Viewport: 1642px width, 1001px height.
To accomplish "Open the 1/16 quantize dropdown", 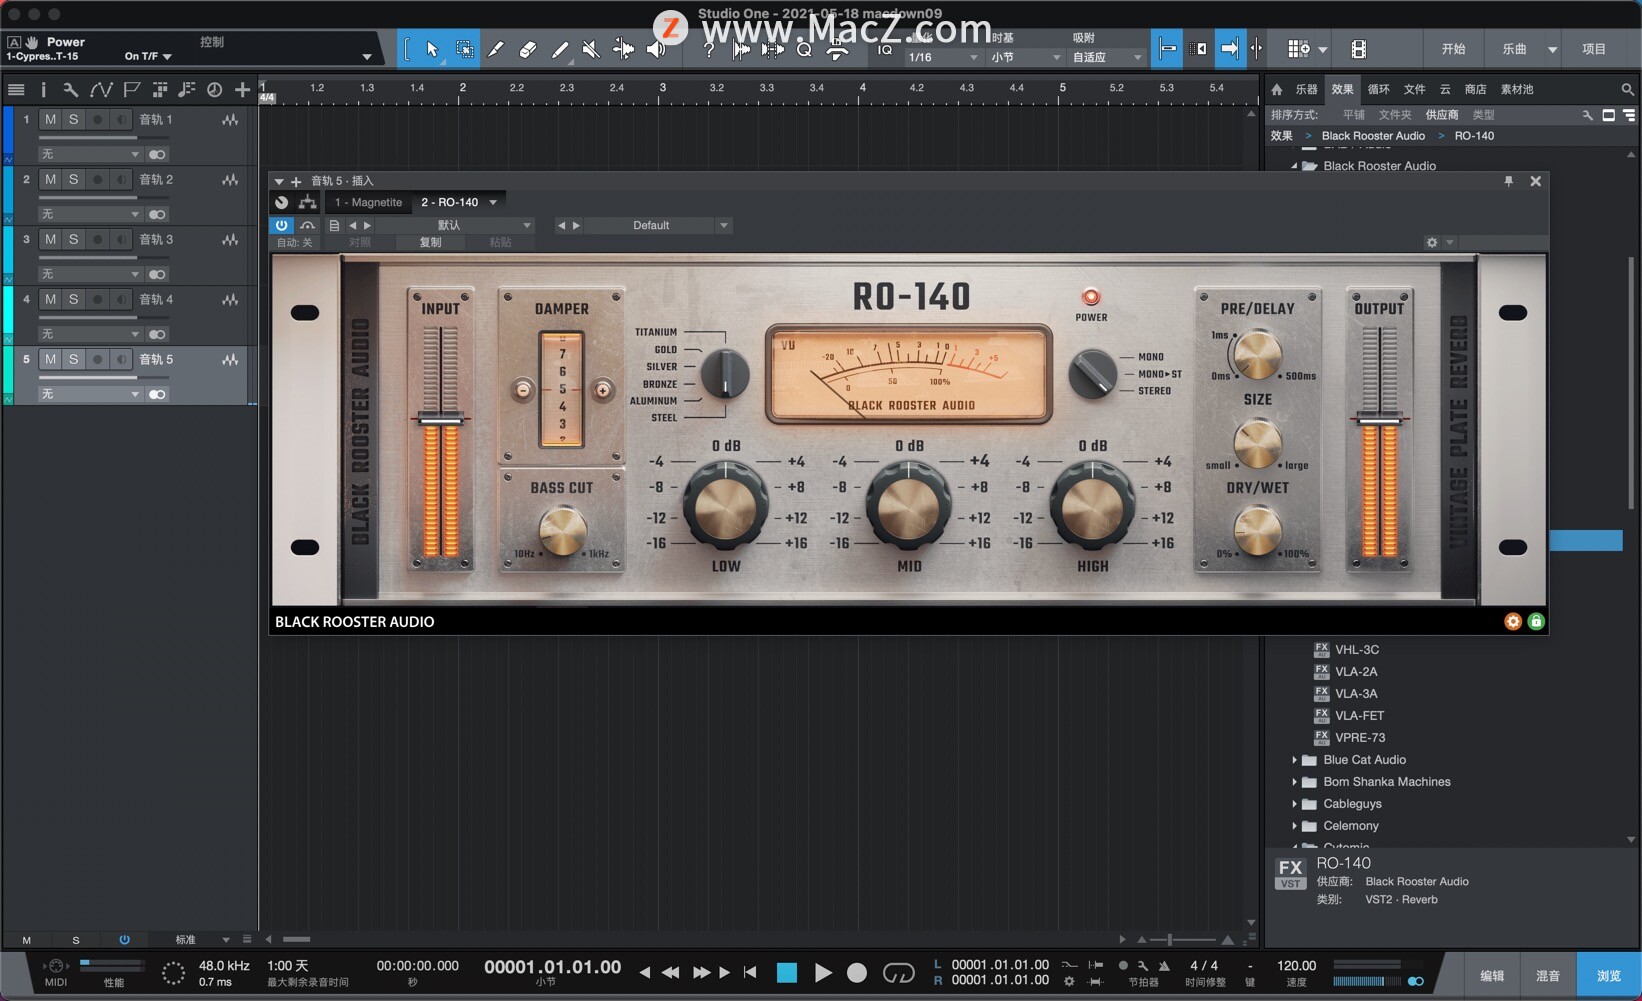I will 942,58.
